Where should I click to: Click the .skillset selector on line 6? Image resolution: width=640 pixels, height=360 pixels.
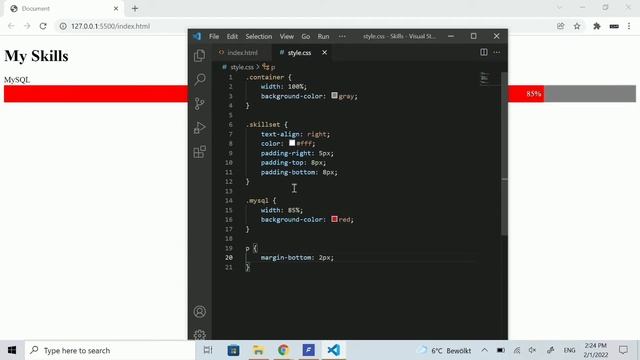tap(263, 124)
